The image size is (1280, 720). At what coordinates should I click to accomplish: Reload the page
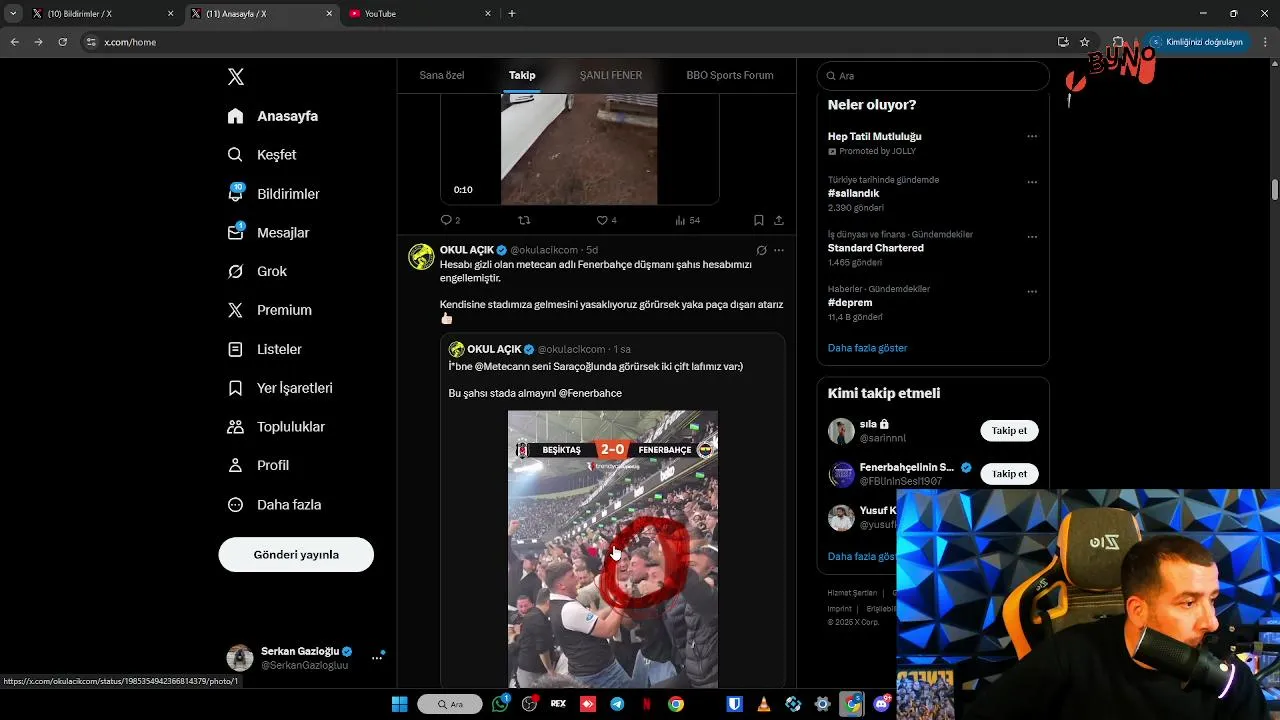coord(62,42)
